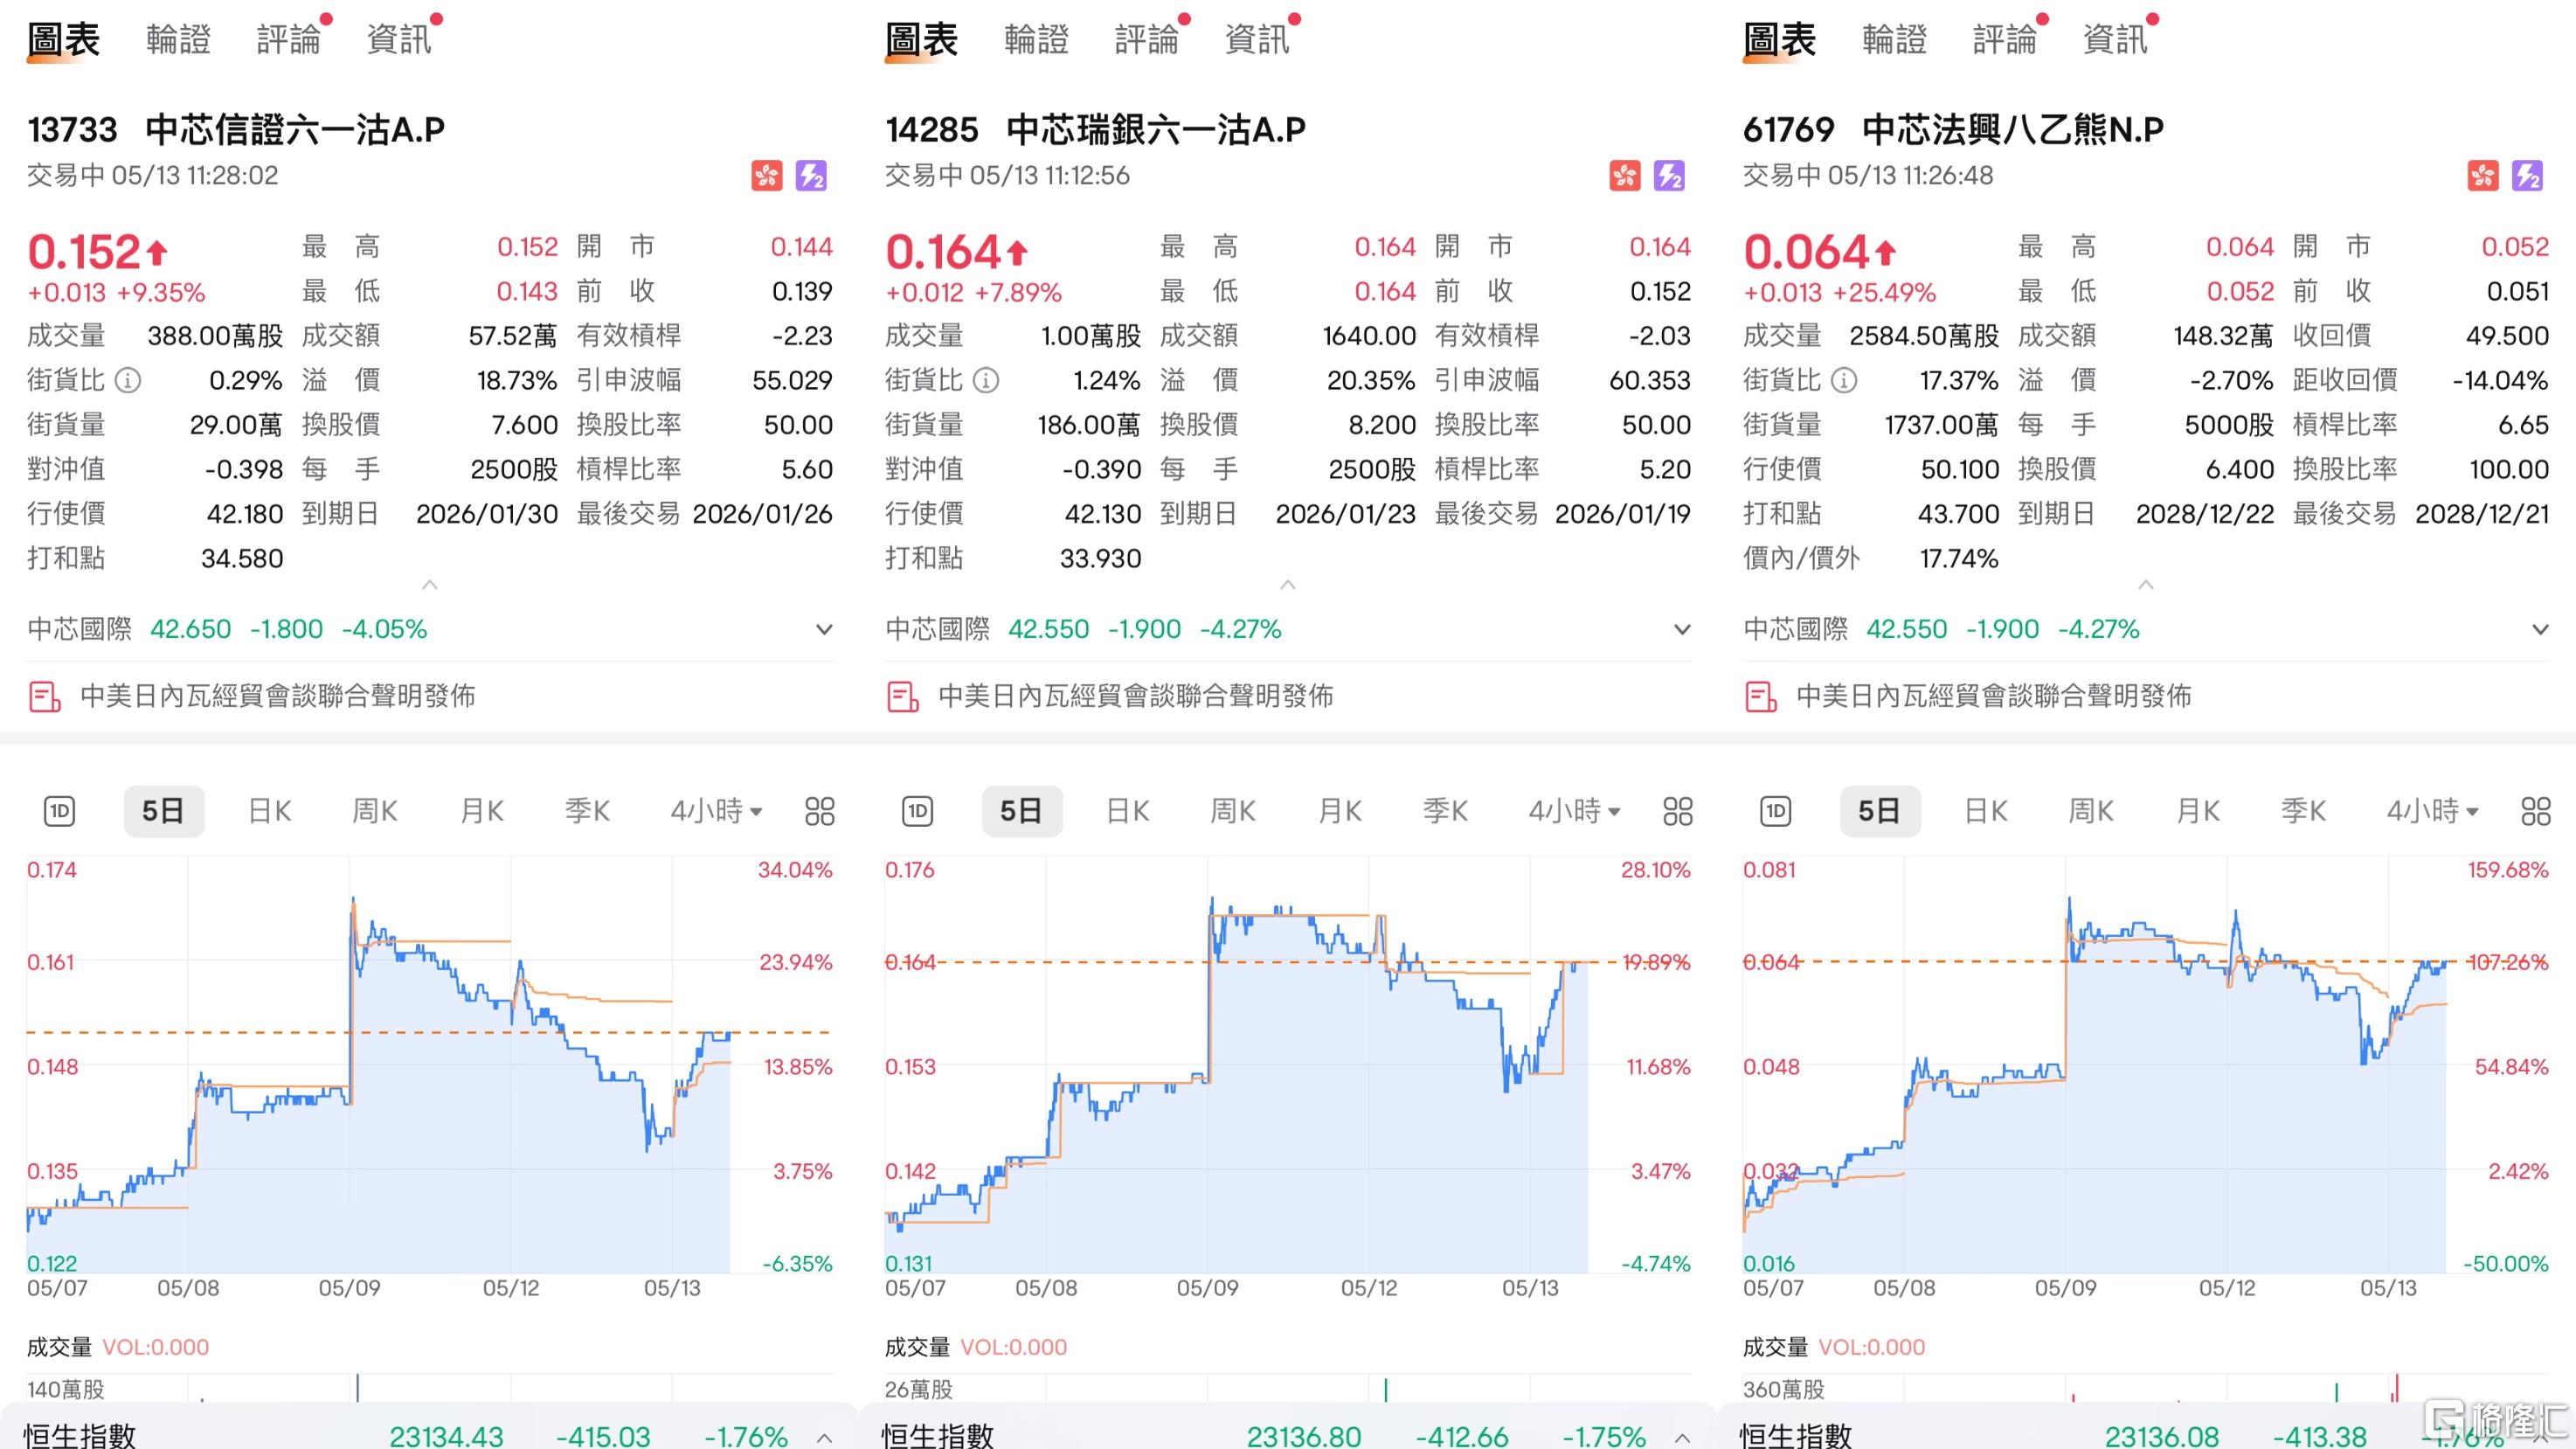This screenshot has width=2576, height=1449.
Task: Select 月K period in 61769 chart
Action: pos(2198,811)
